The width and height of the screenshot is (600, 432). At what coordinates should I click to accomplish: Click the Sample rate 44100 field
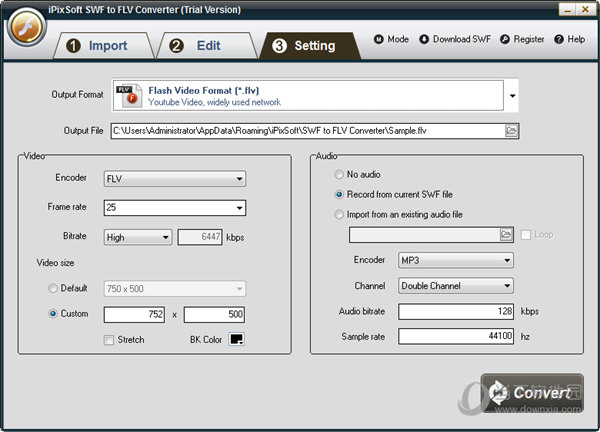coord(456,336)
